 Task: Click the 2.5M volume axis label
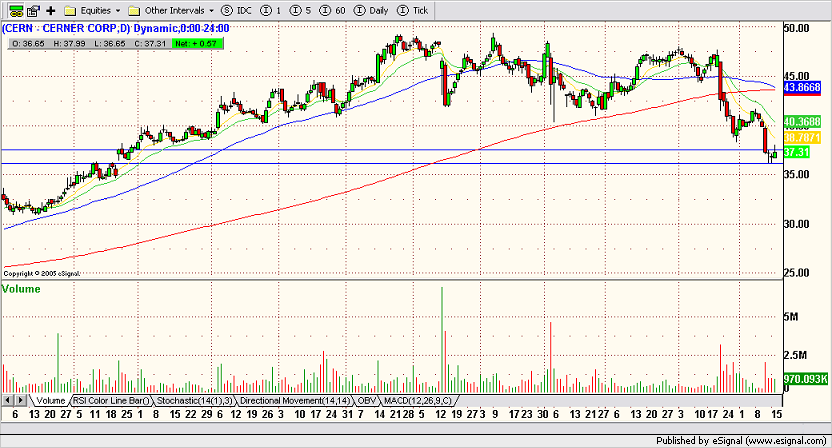[x=795, y=355]
